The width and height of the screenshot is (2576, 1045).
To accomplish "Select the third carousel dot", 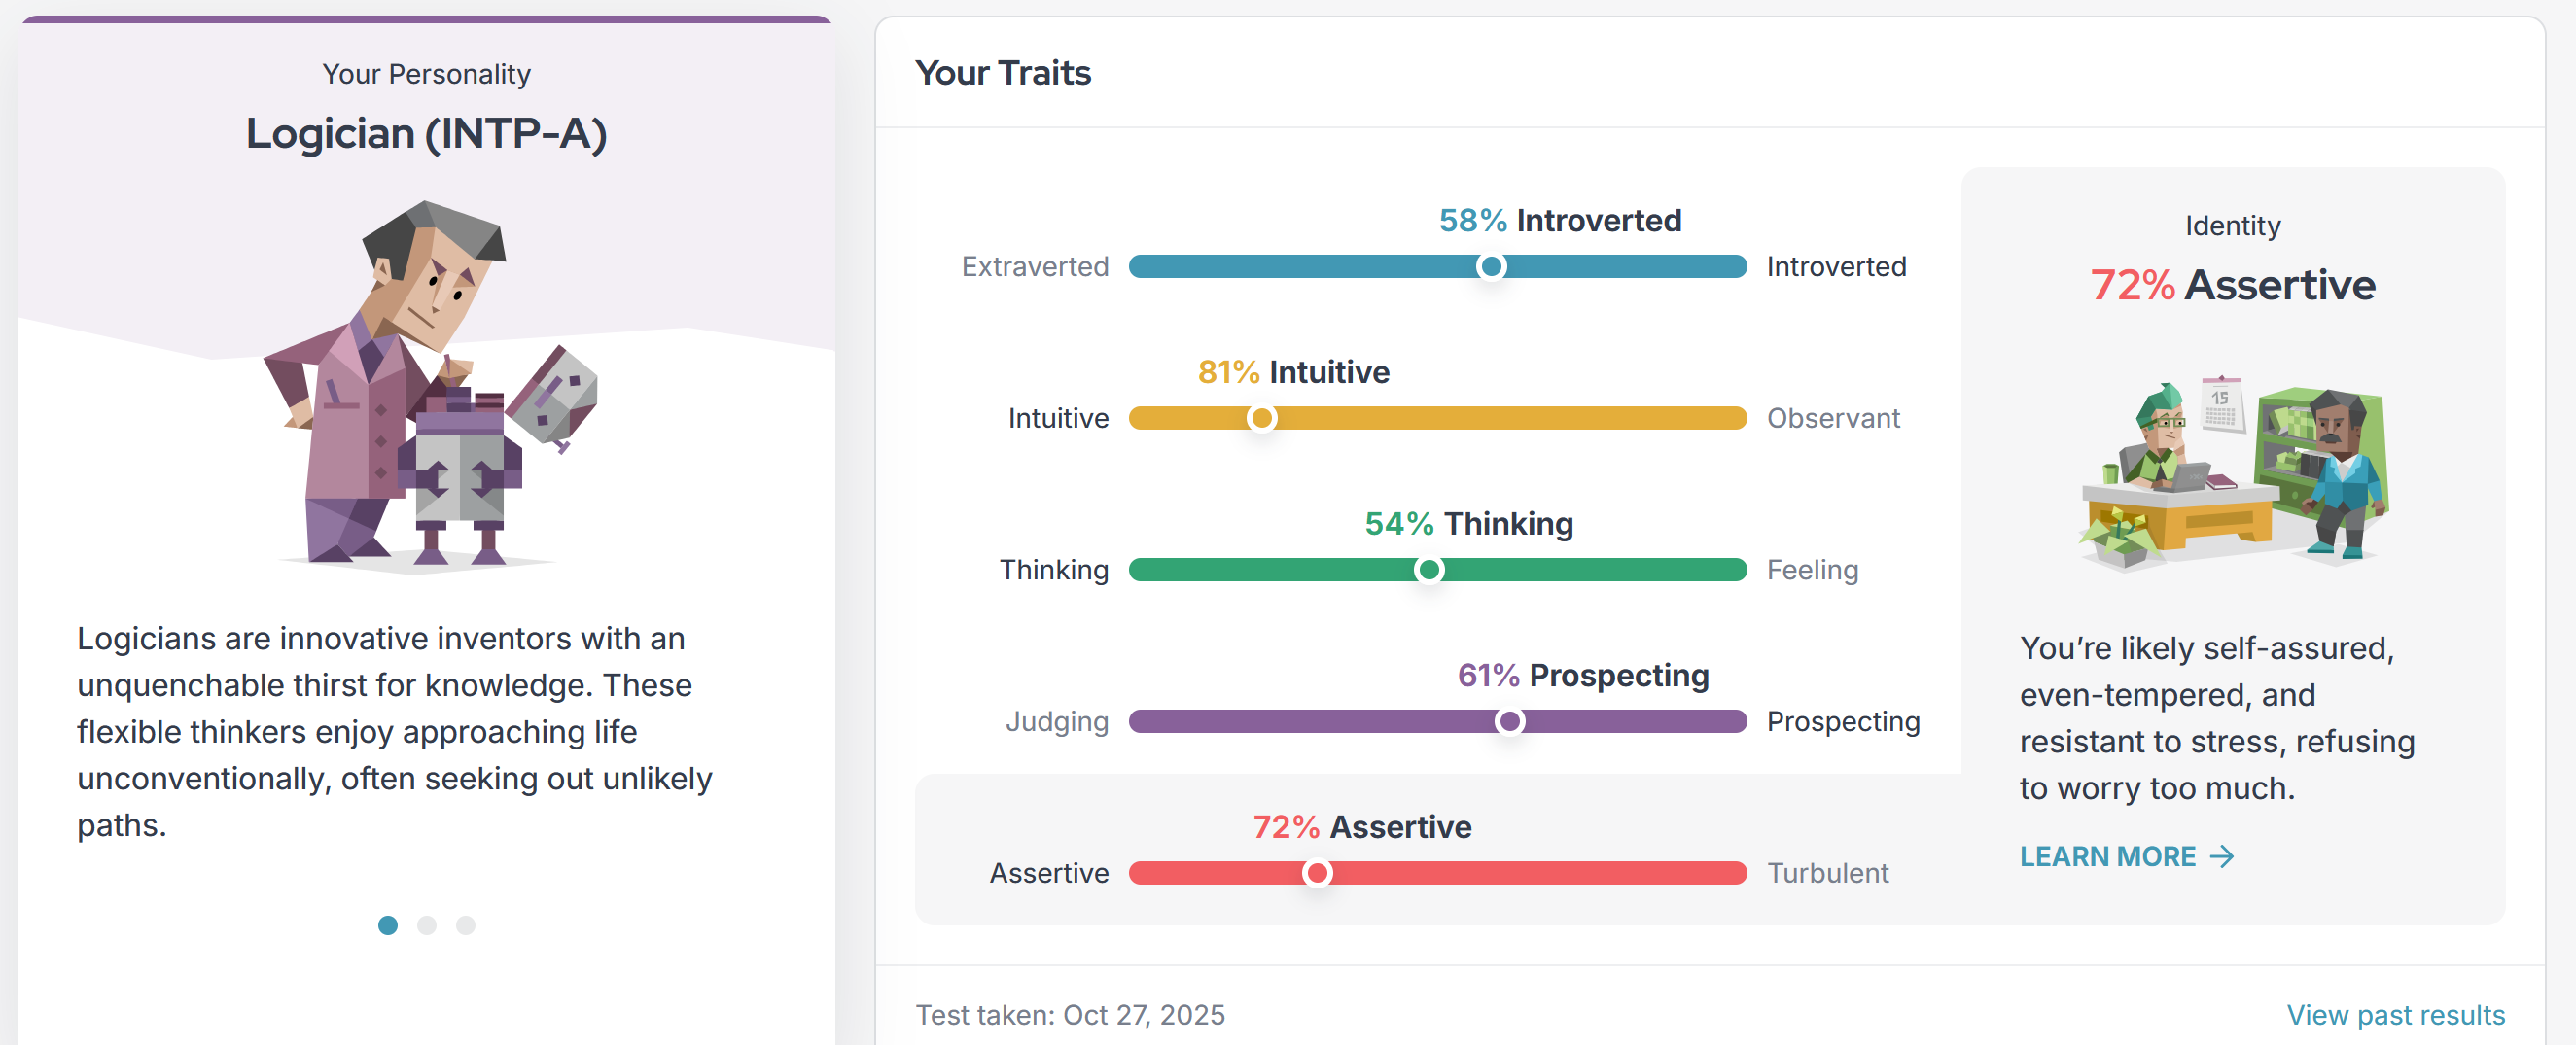I will click(466, 925).
